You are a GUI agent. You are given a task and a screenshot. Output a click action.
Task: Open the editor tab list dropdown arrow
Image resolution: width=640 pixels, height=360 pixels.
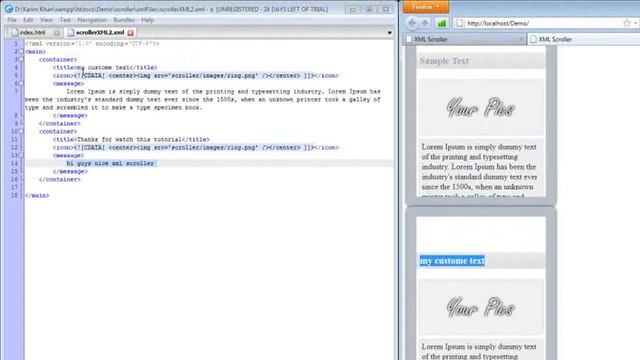click(389, 33)
